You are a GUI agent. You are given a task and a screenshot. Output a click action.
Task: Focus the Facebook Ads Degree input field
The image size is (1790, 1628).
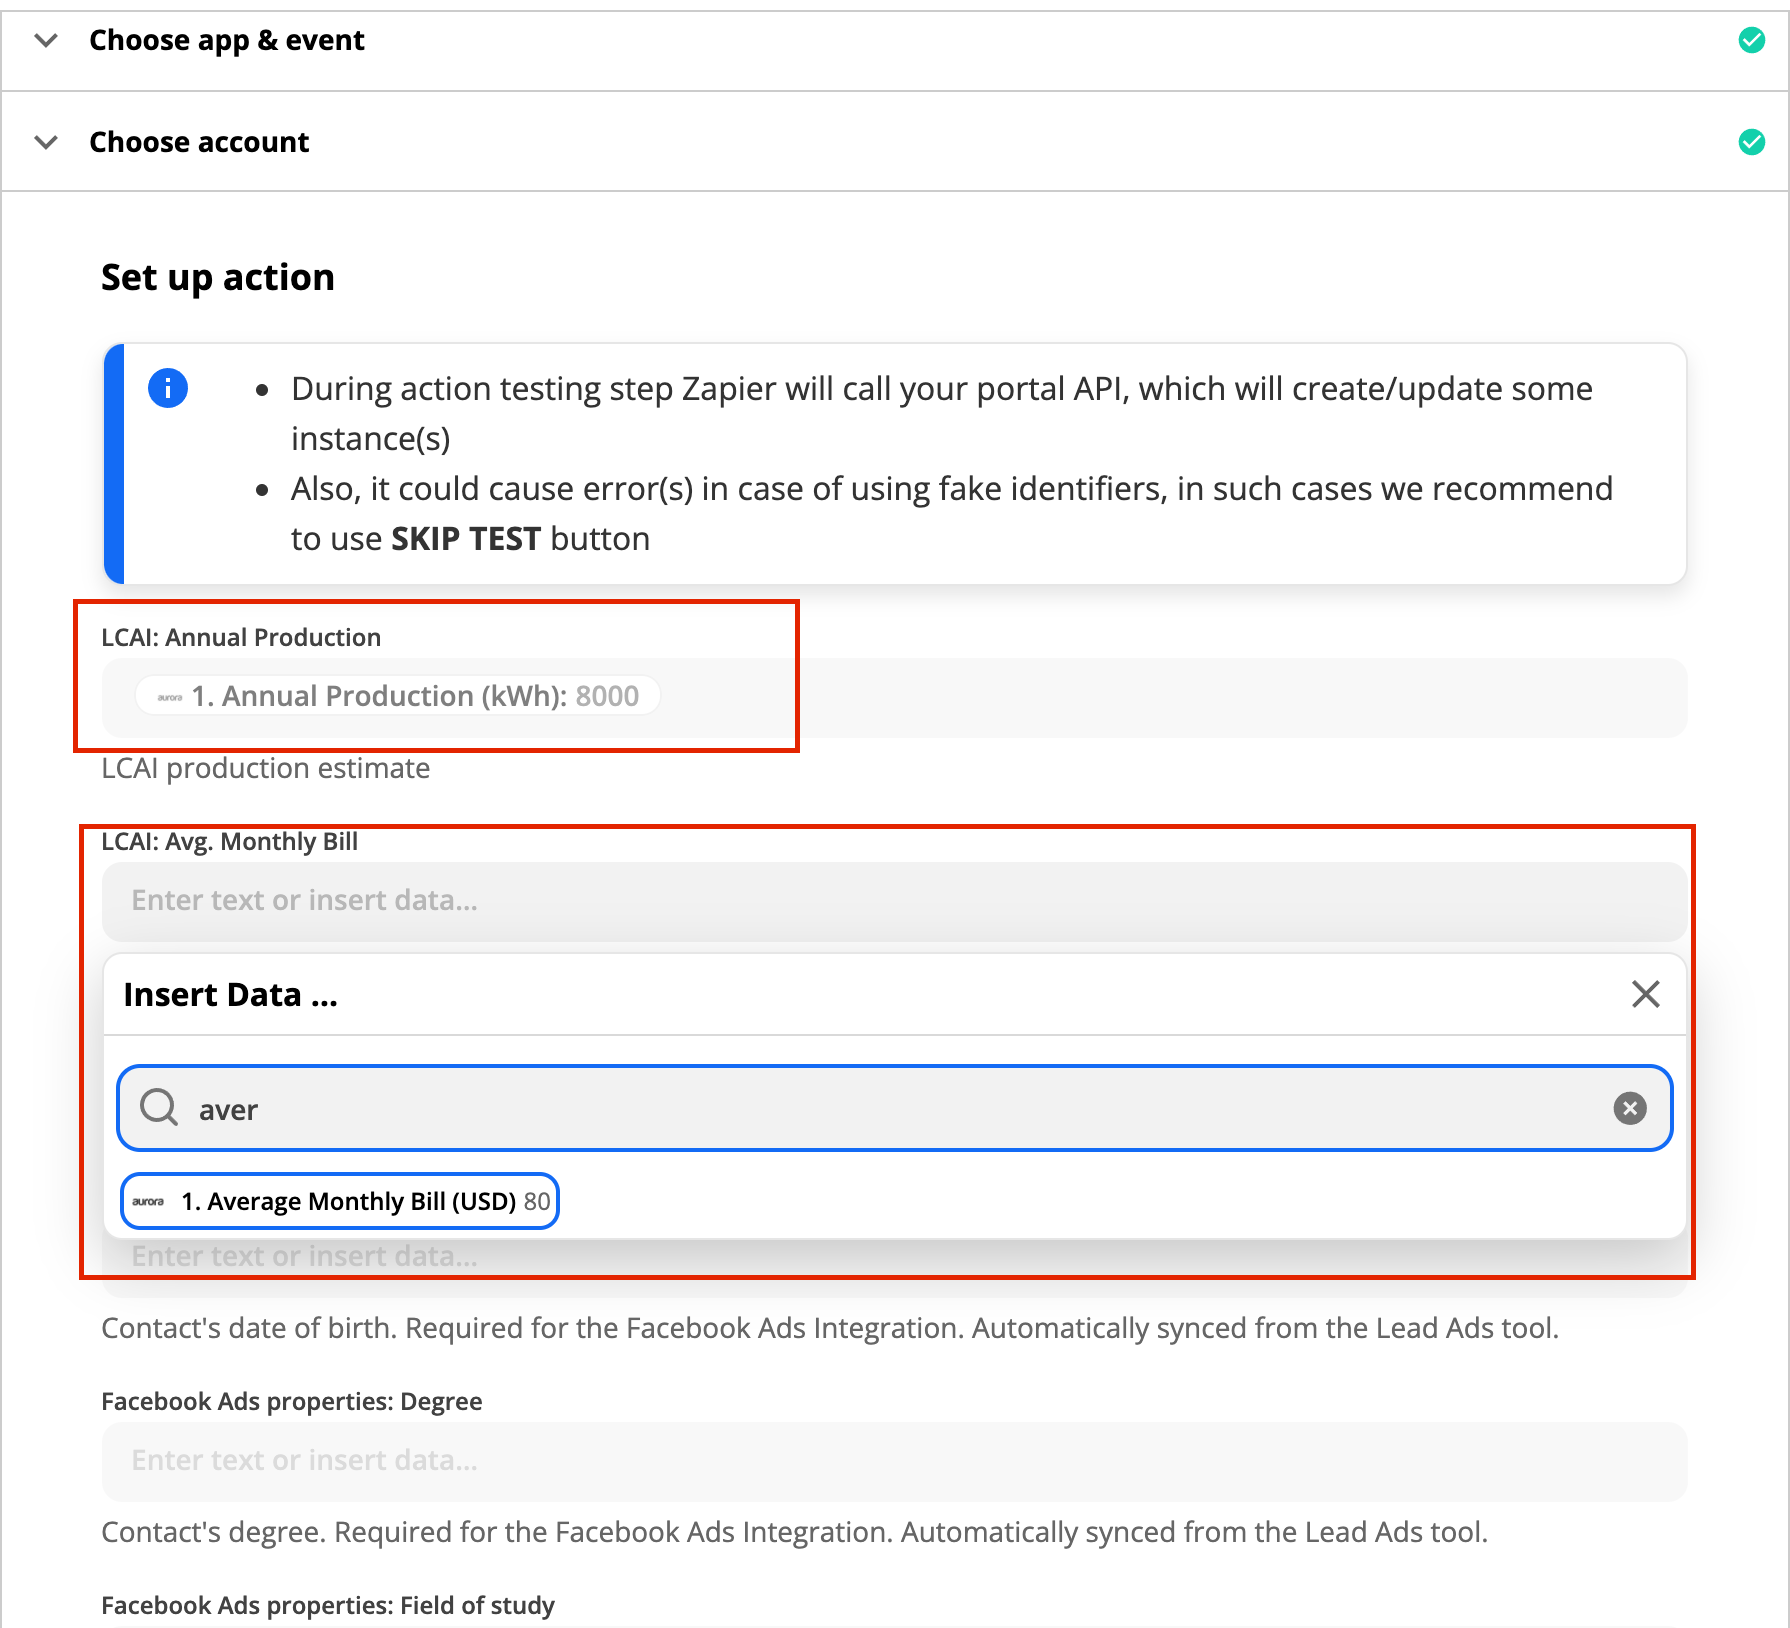tap(894, 1460)
